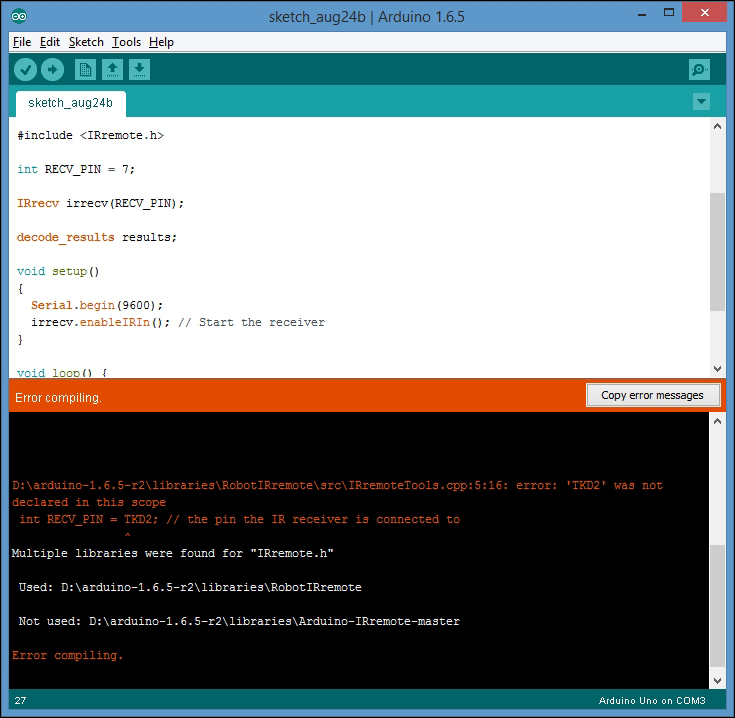This screenshot has width=735, height=718.
Task: Minimize the Arduino window
Action: 642,14
